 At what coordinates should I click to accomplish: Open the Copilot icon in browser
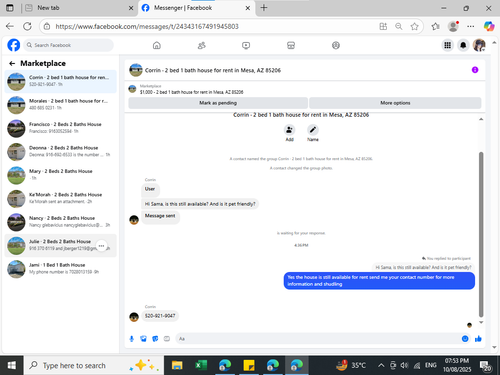pos(489,26)
